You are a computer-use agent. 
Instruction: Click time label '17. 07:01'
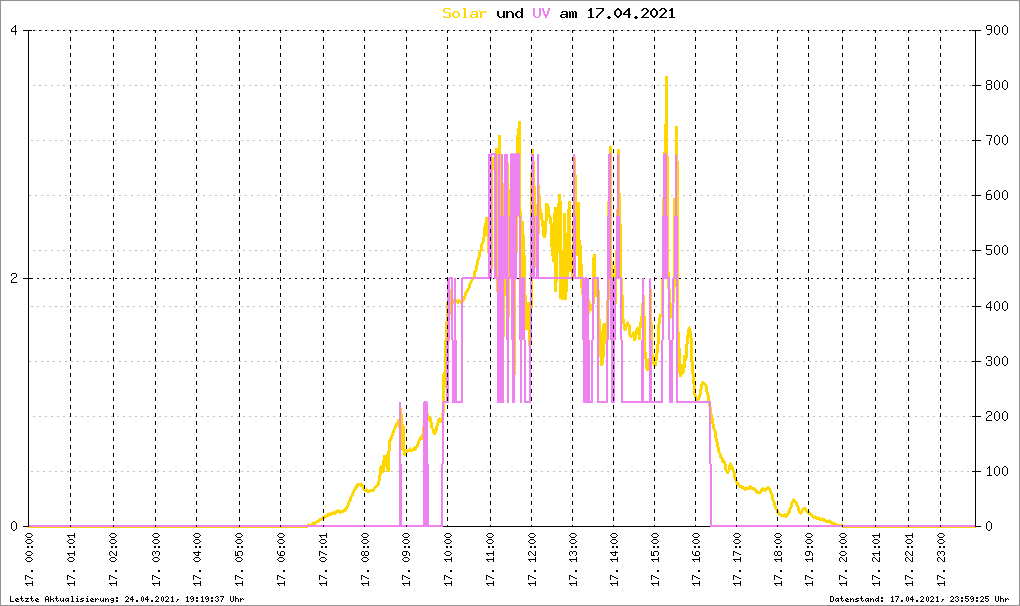[323, 560]
